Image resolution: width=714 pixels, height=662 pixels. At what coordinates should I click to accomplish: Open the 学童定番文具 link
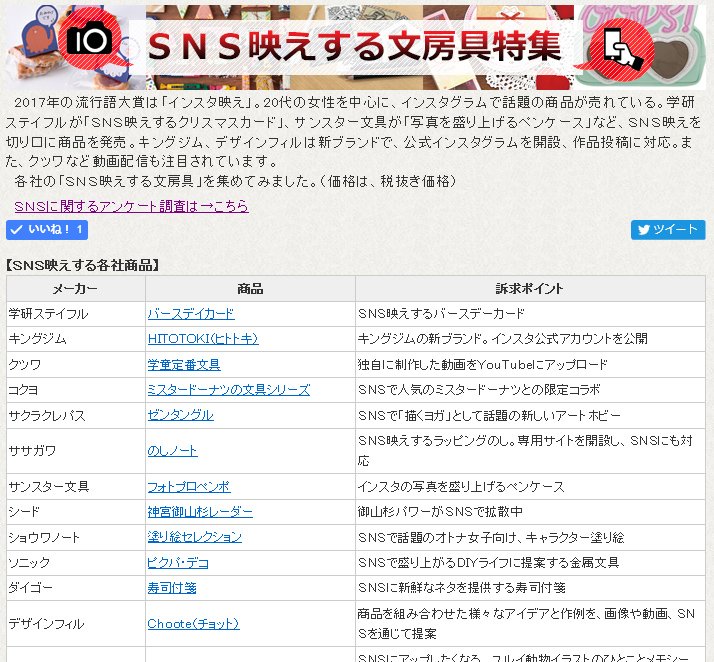pos(184,365)
